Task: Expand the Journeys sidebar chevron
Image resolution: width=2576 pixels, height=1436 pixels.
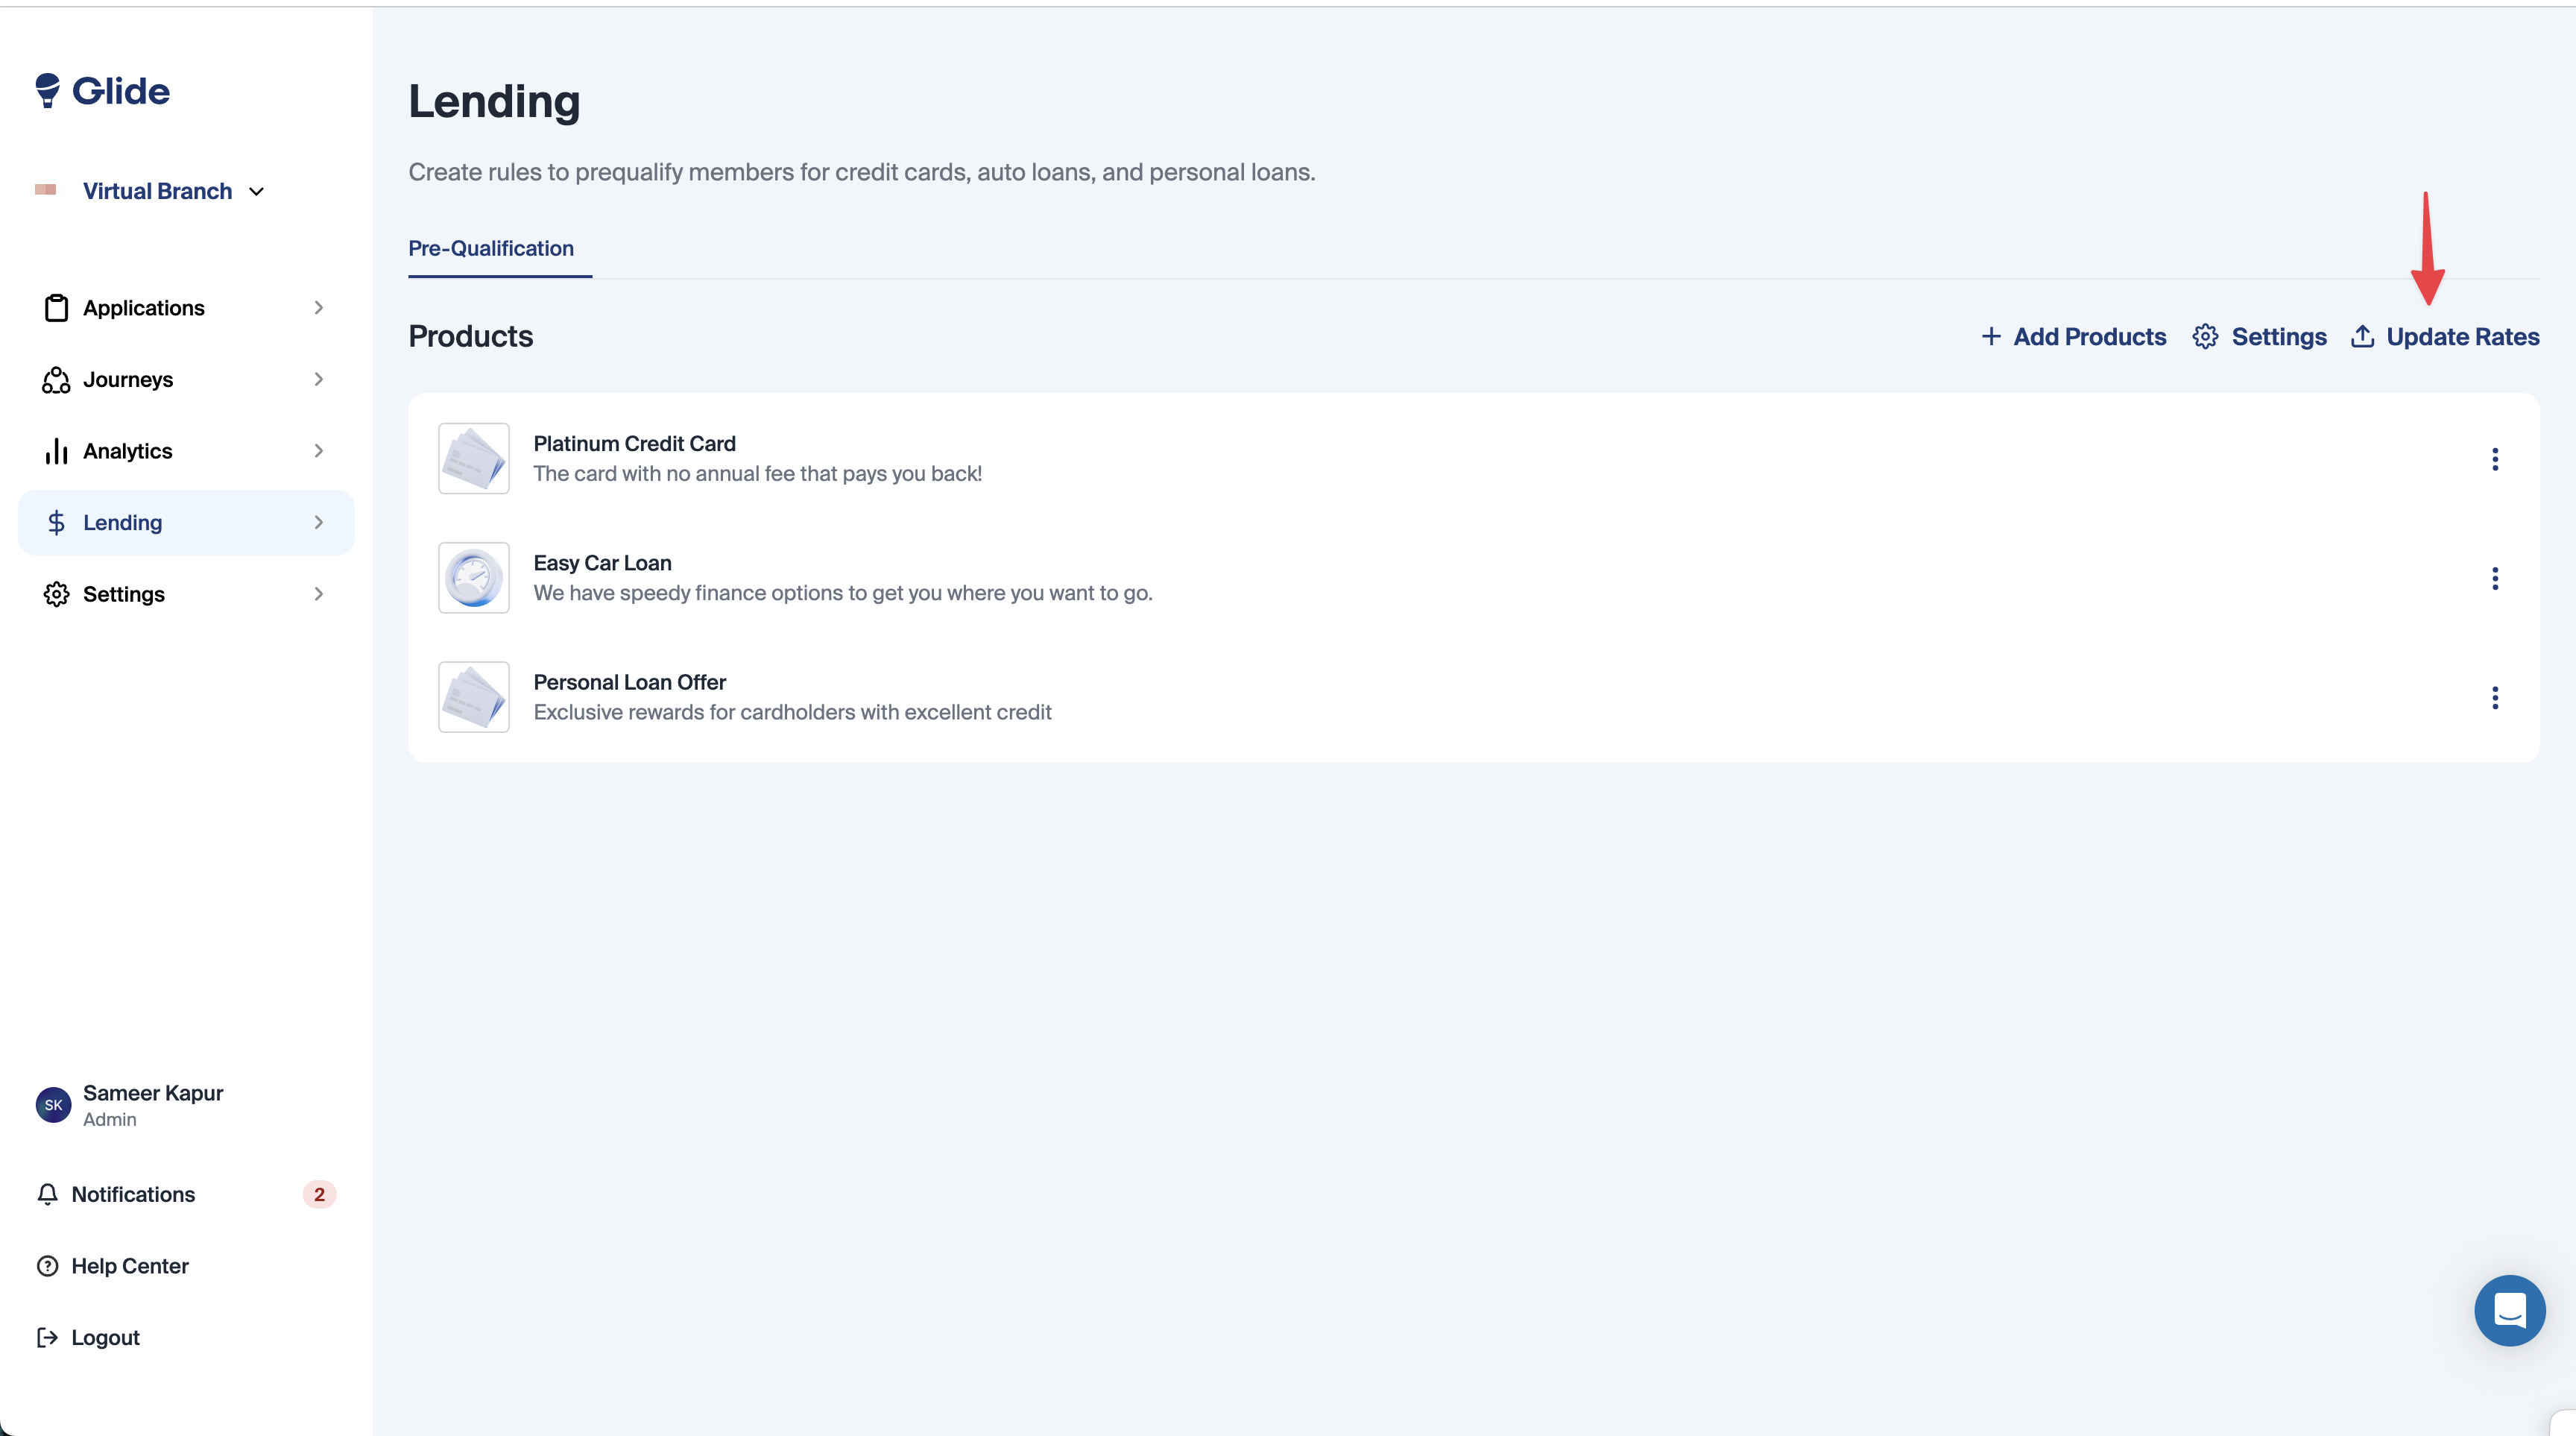Action: pos(318,379)
